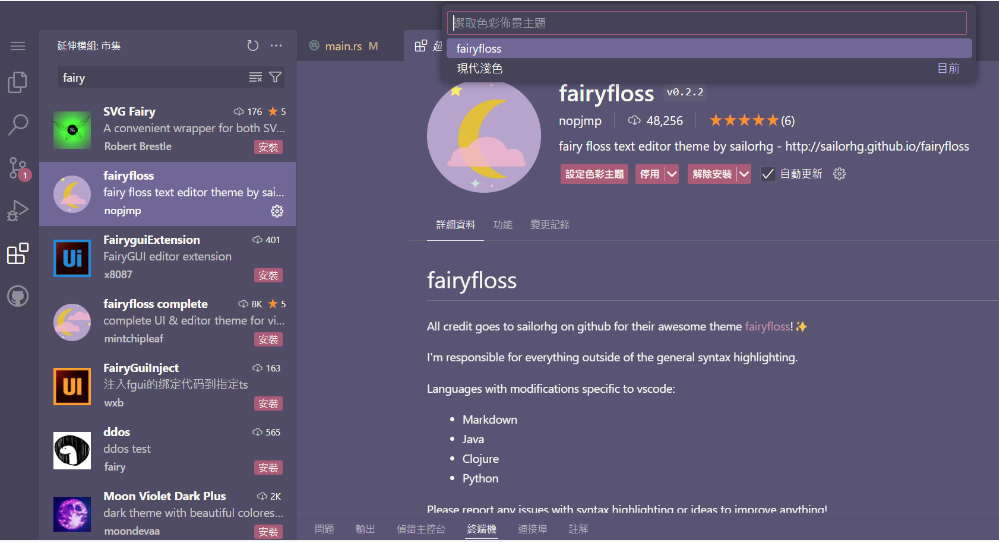Click ddos extension icon
999x542 pixels.
click(72, 450)
